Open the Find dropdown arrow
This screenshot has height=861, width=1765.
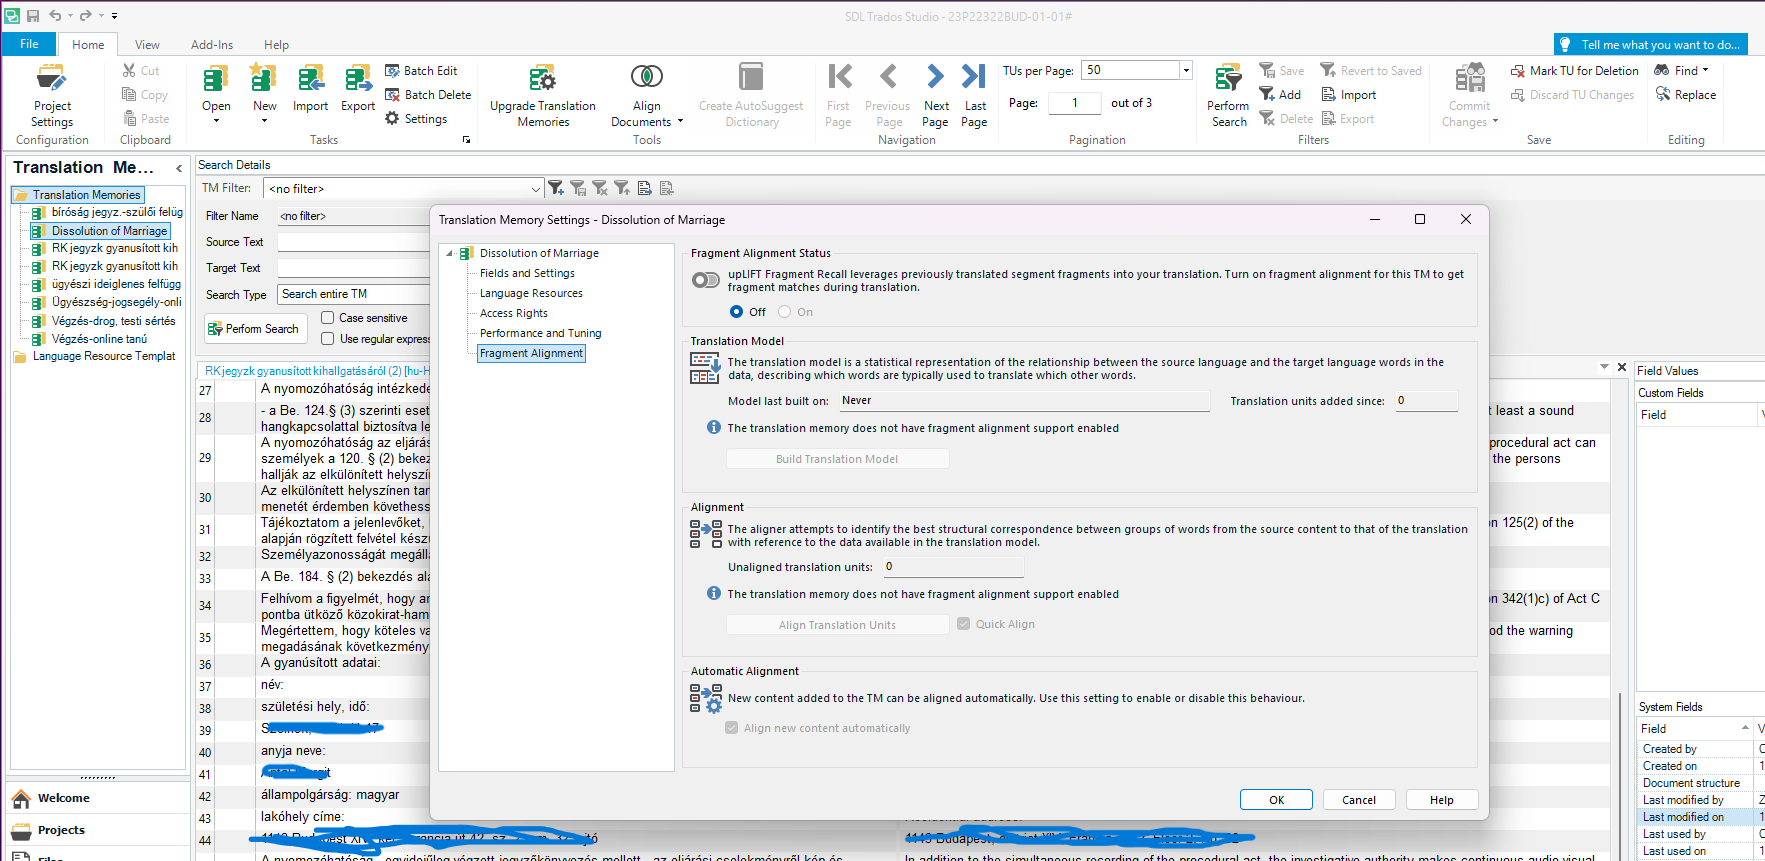[1705, 70]
